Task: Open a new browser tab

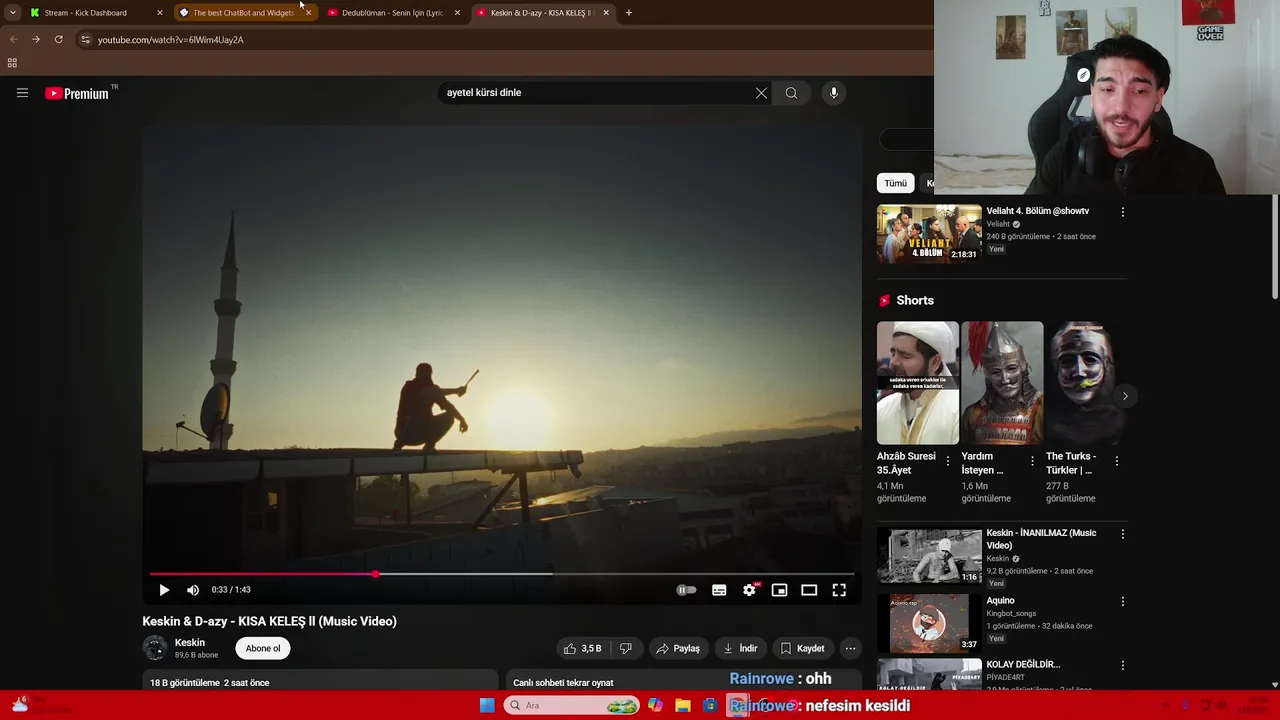Action: 629,13
